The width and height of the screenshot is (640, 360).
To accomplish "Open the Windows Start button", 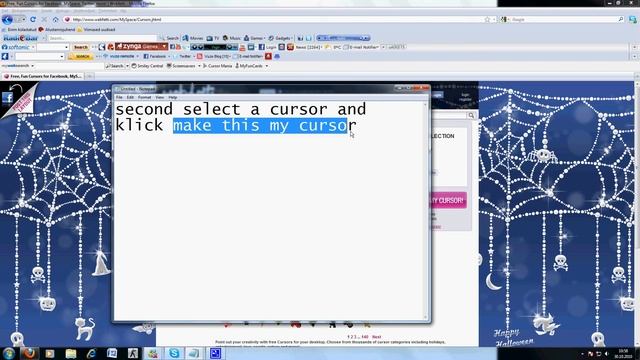I will point(9,353).
